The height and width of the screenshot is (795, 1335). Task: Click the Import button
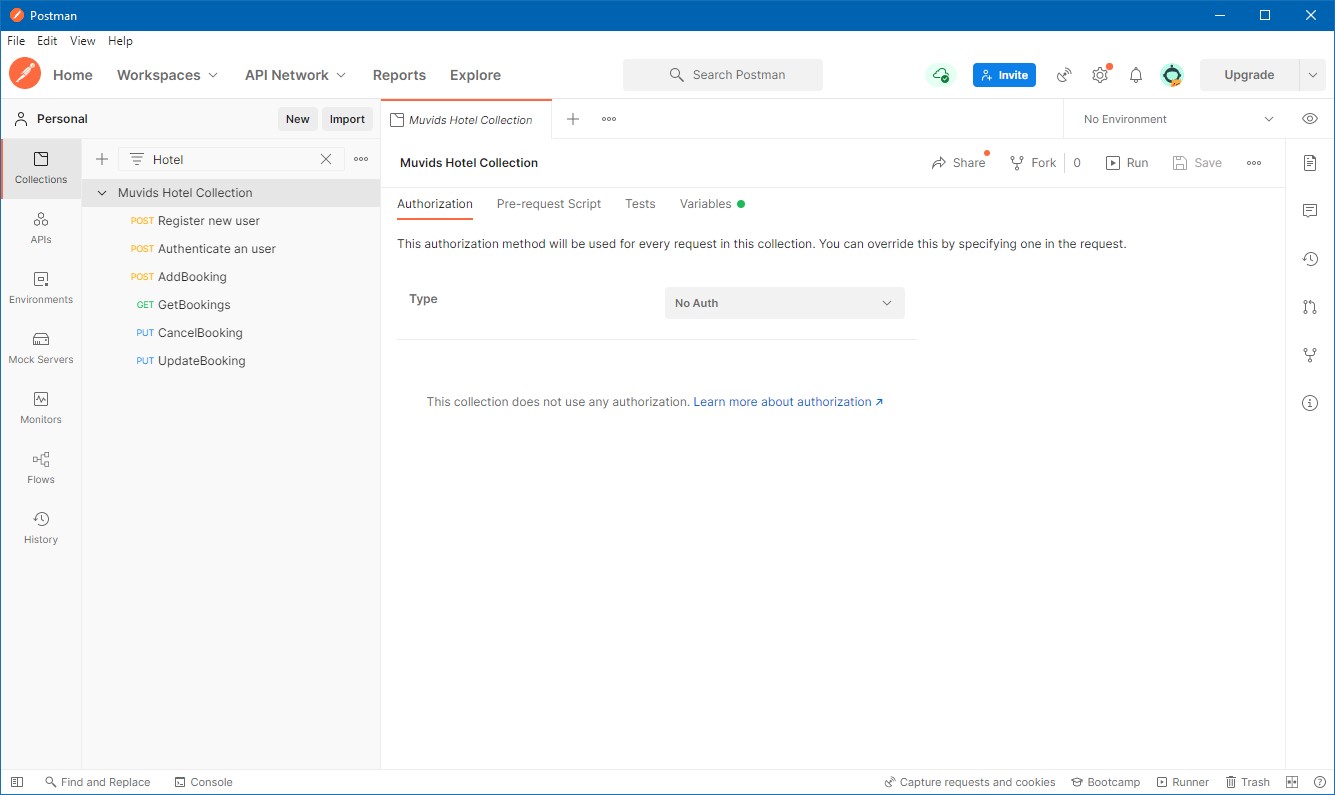coord(347,119)
